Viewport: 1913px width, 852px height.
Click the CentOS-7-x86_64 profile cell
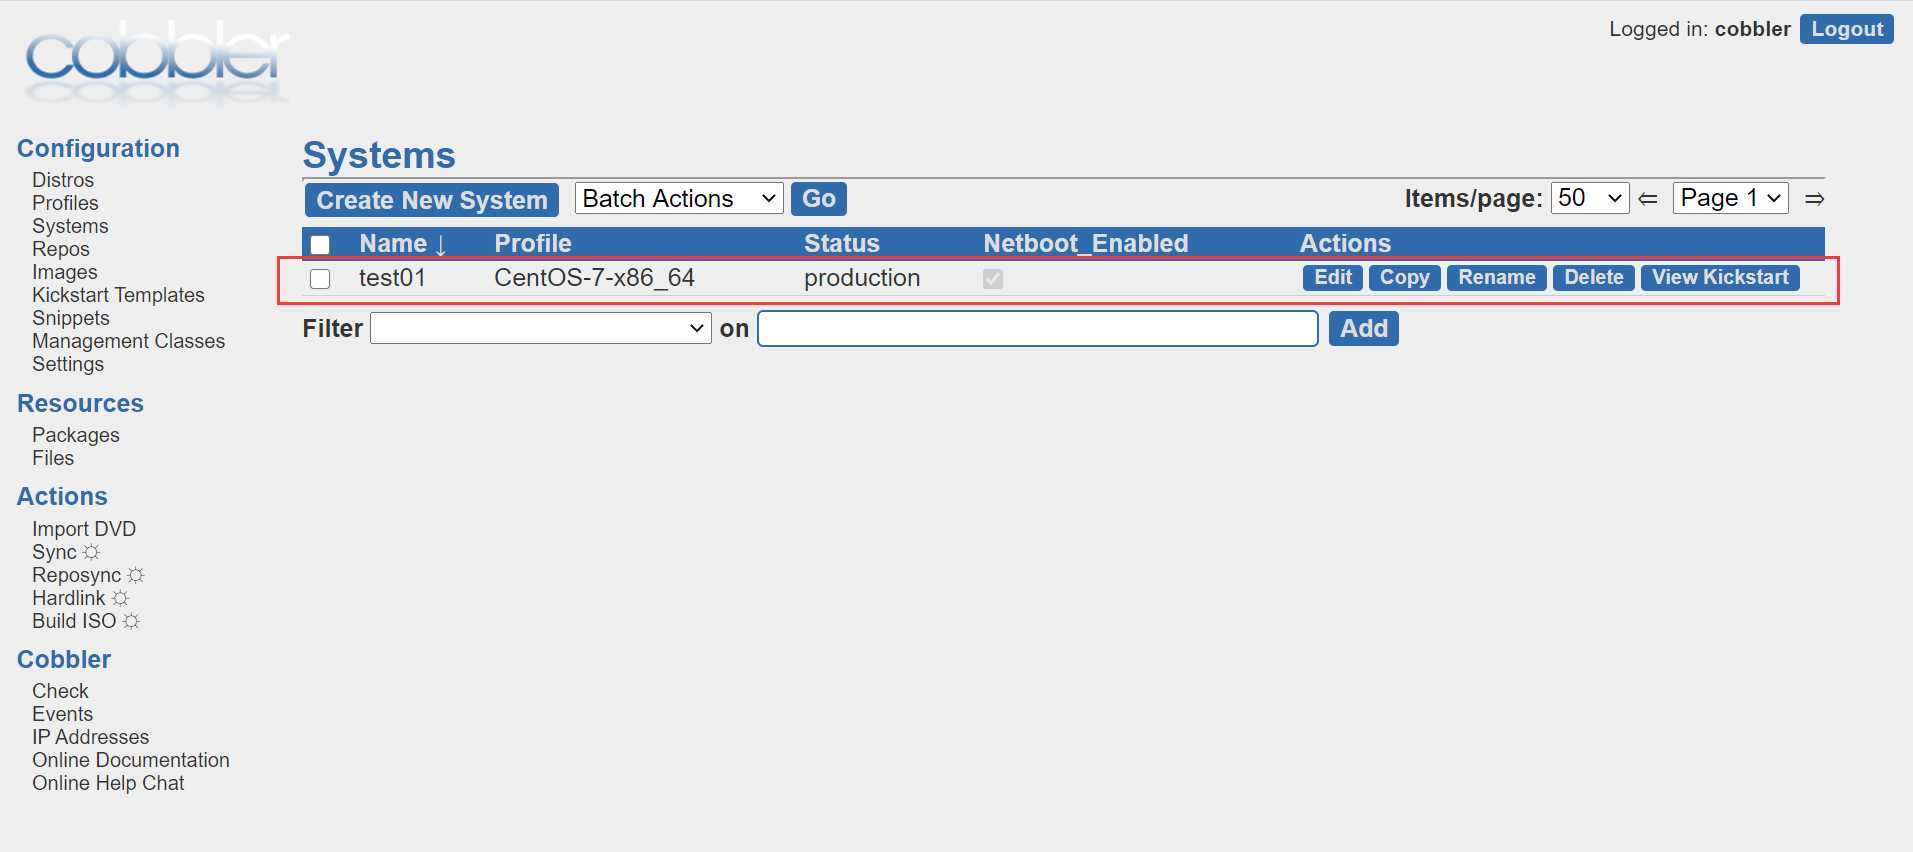594,278
